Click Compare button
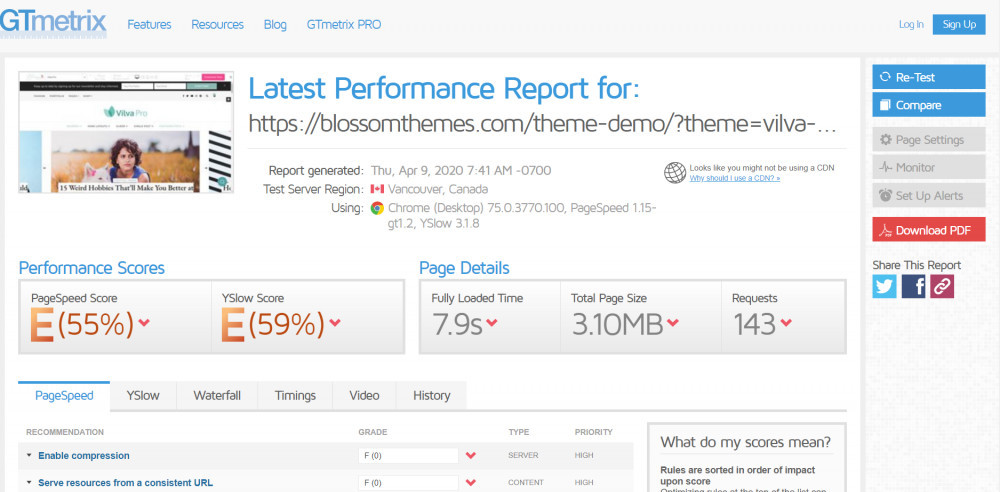The height and width of the screenshot is (492, 1000). coord(929,105)
